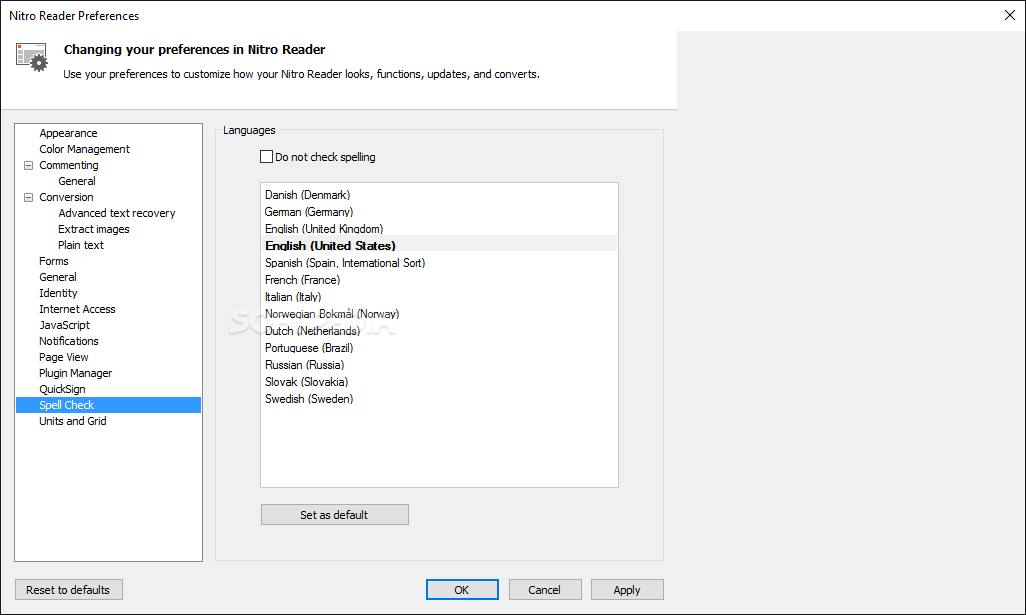Collapse the Conversion tree node

click(x=29, y=197)
